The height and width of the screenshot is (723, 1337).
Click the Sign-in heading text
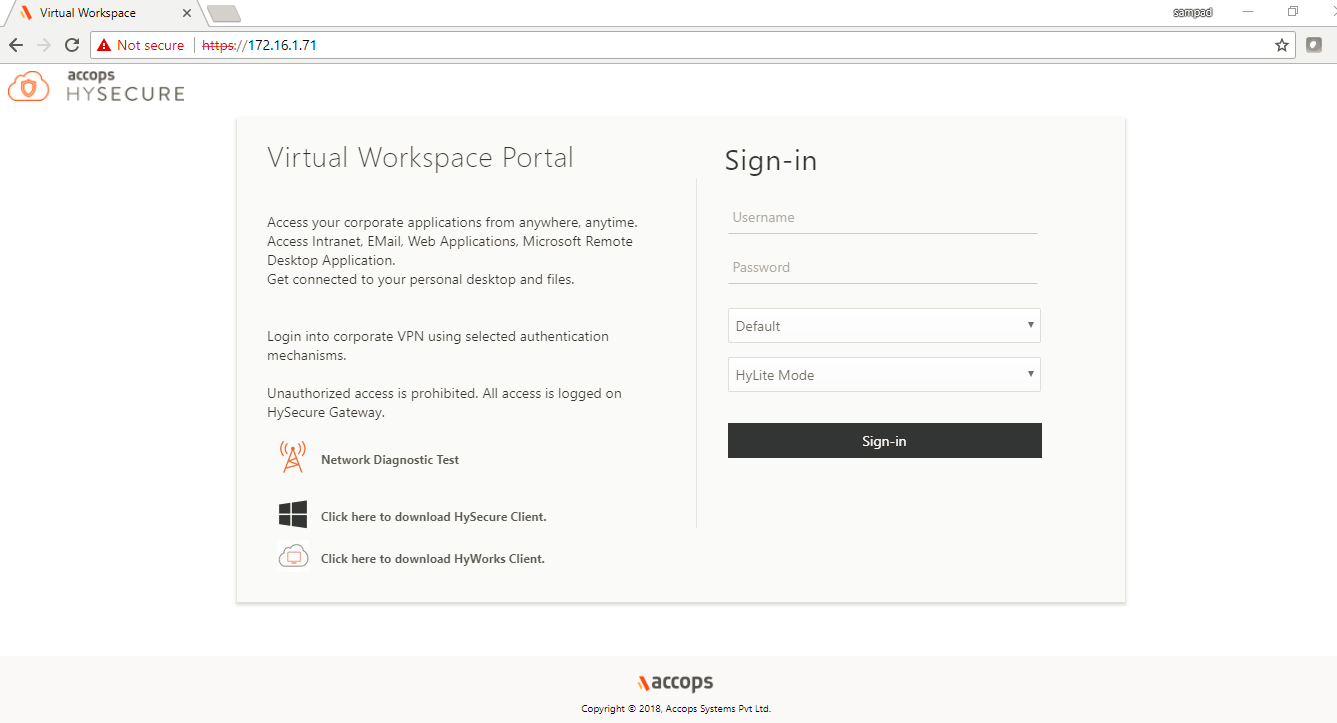(x=771, y=161)
